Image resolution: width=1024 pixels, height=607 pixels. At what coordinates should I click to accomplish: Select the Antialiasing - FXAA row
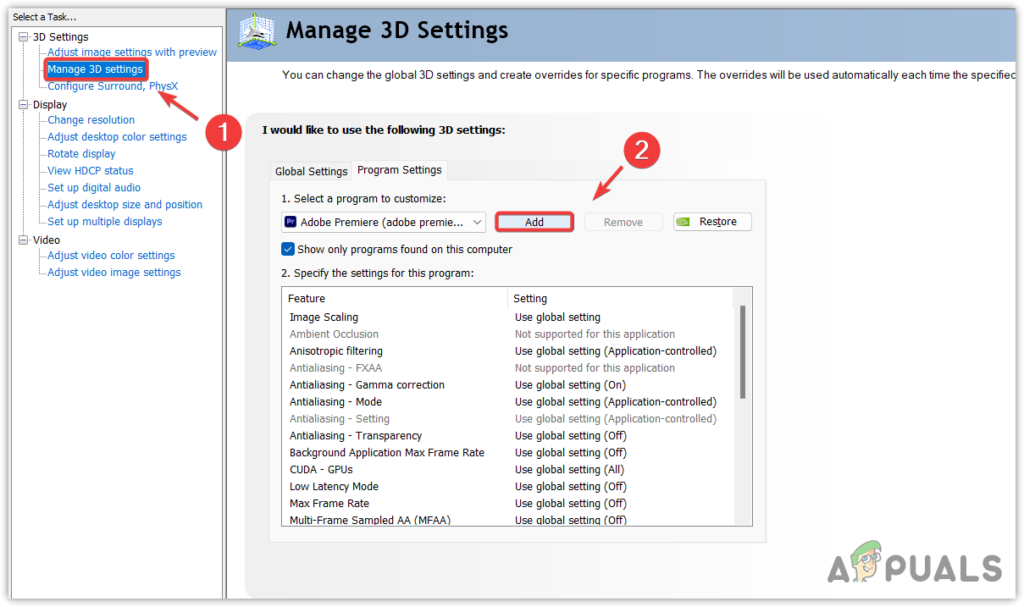pyautogui.click(x=507, y=369)
